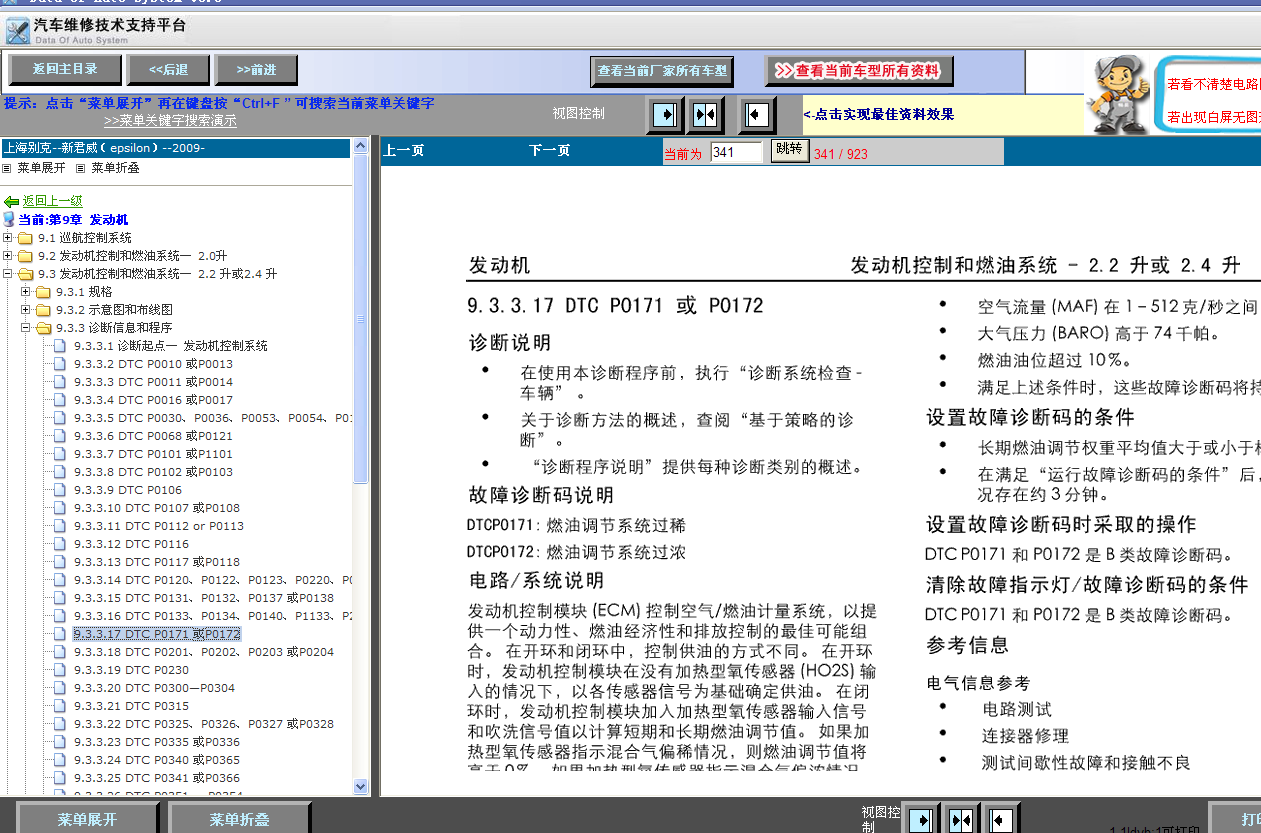
Task: Click the sidebar scrollbar down arrow
Action: click(x=361, y=787)
